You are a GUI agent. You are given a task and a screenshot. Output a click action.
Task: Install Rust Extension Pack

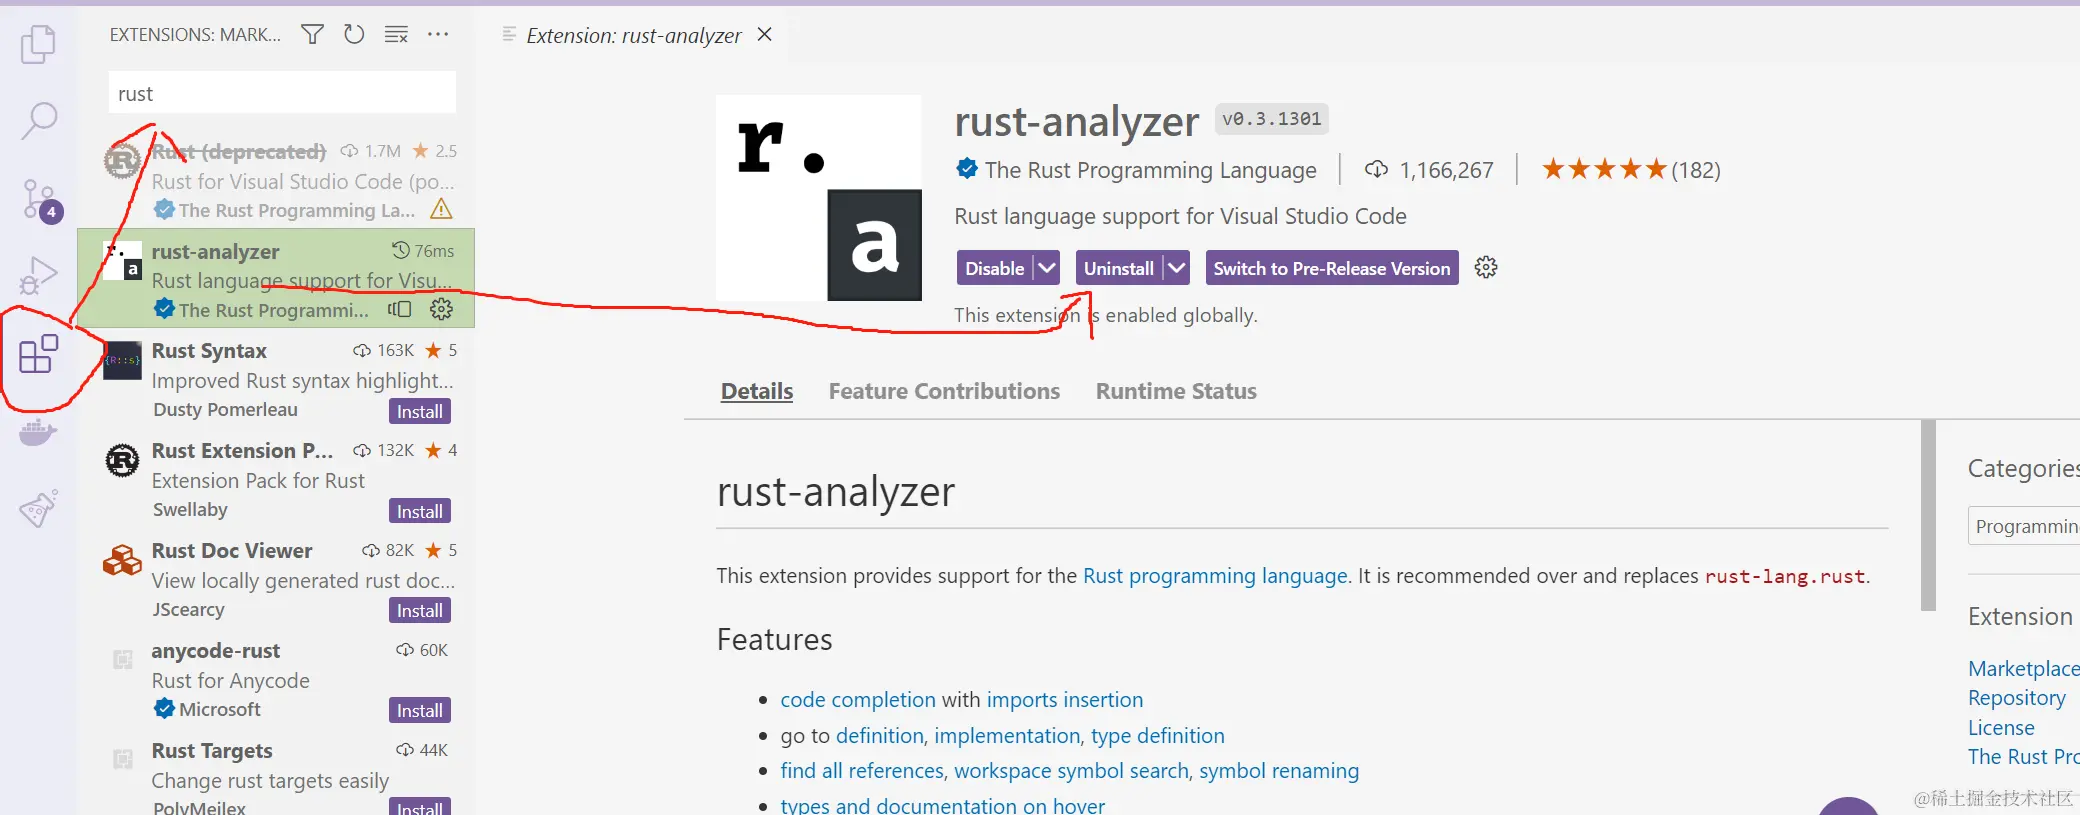[419, 511]
